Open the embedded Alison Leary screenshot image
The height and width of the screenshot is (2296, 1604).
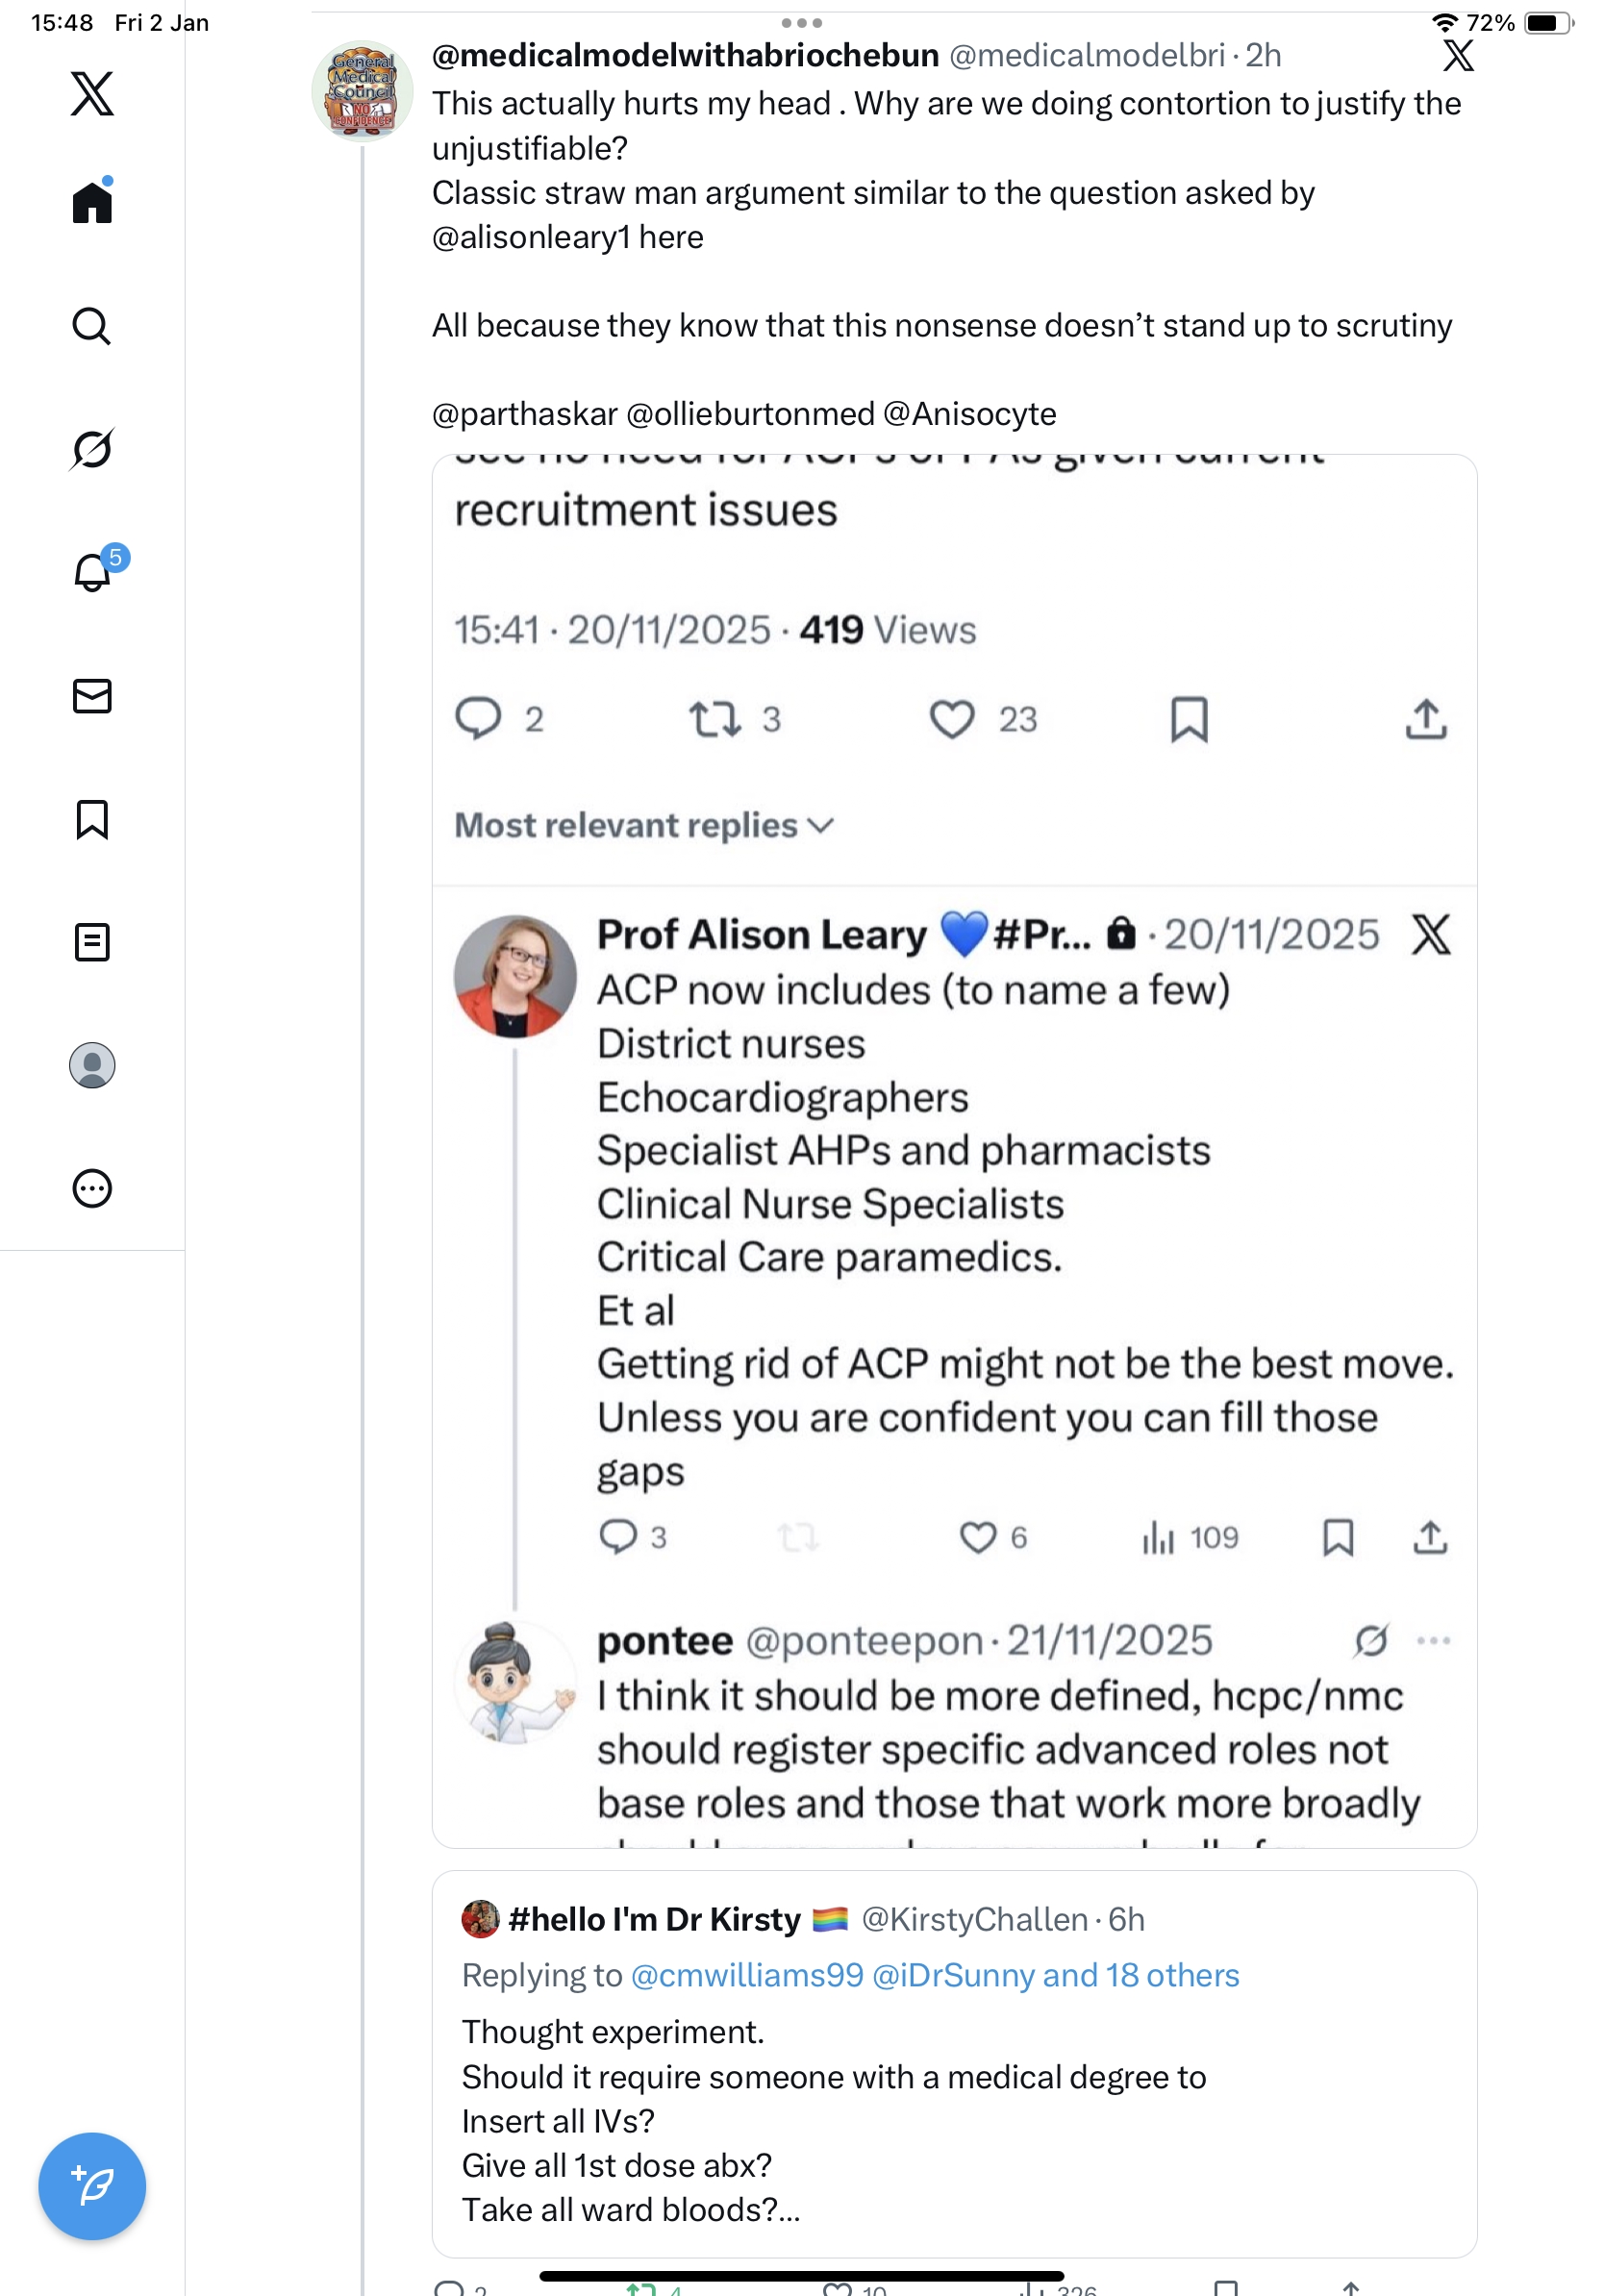(x=954, y=1150)
